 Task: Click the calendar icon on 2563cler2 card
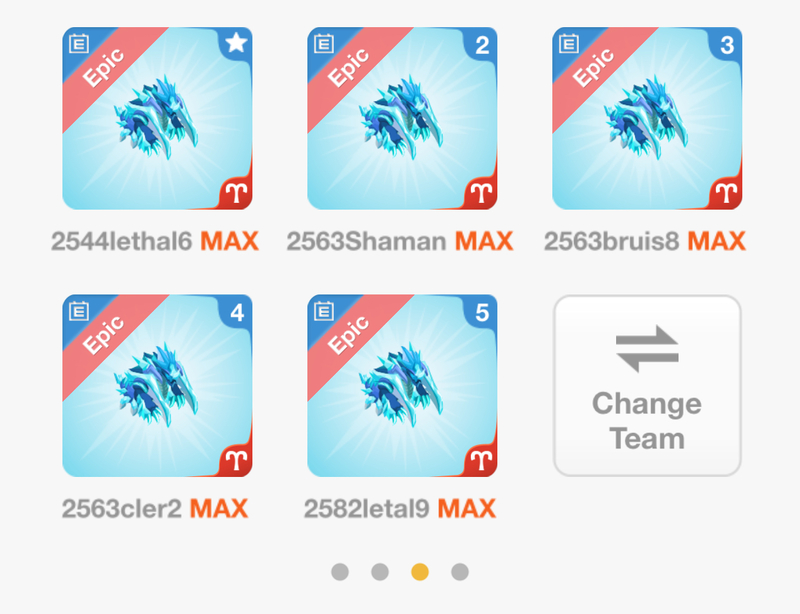(79, 310)
